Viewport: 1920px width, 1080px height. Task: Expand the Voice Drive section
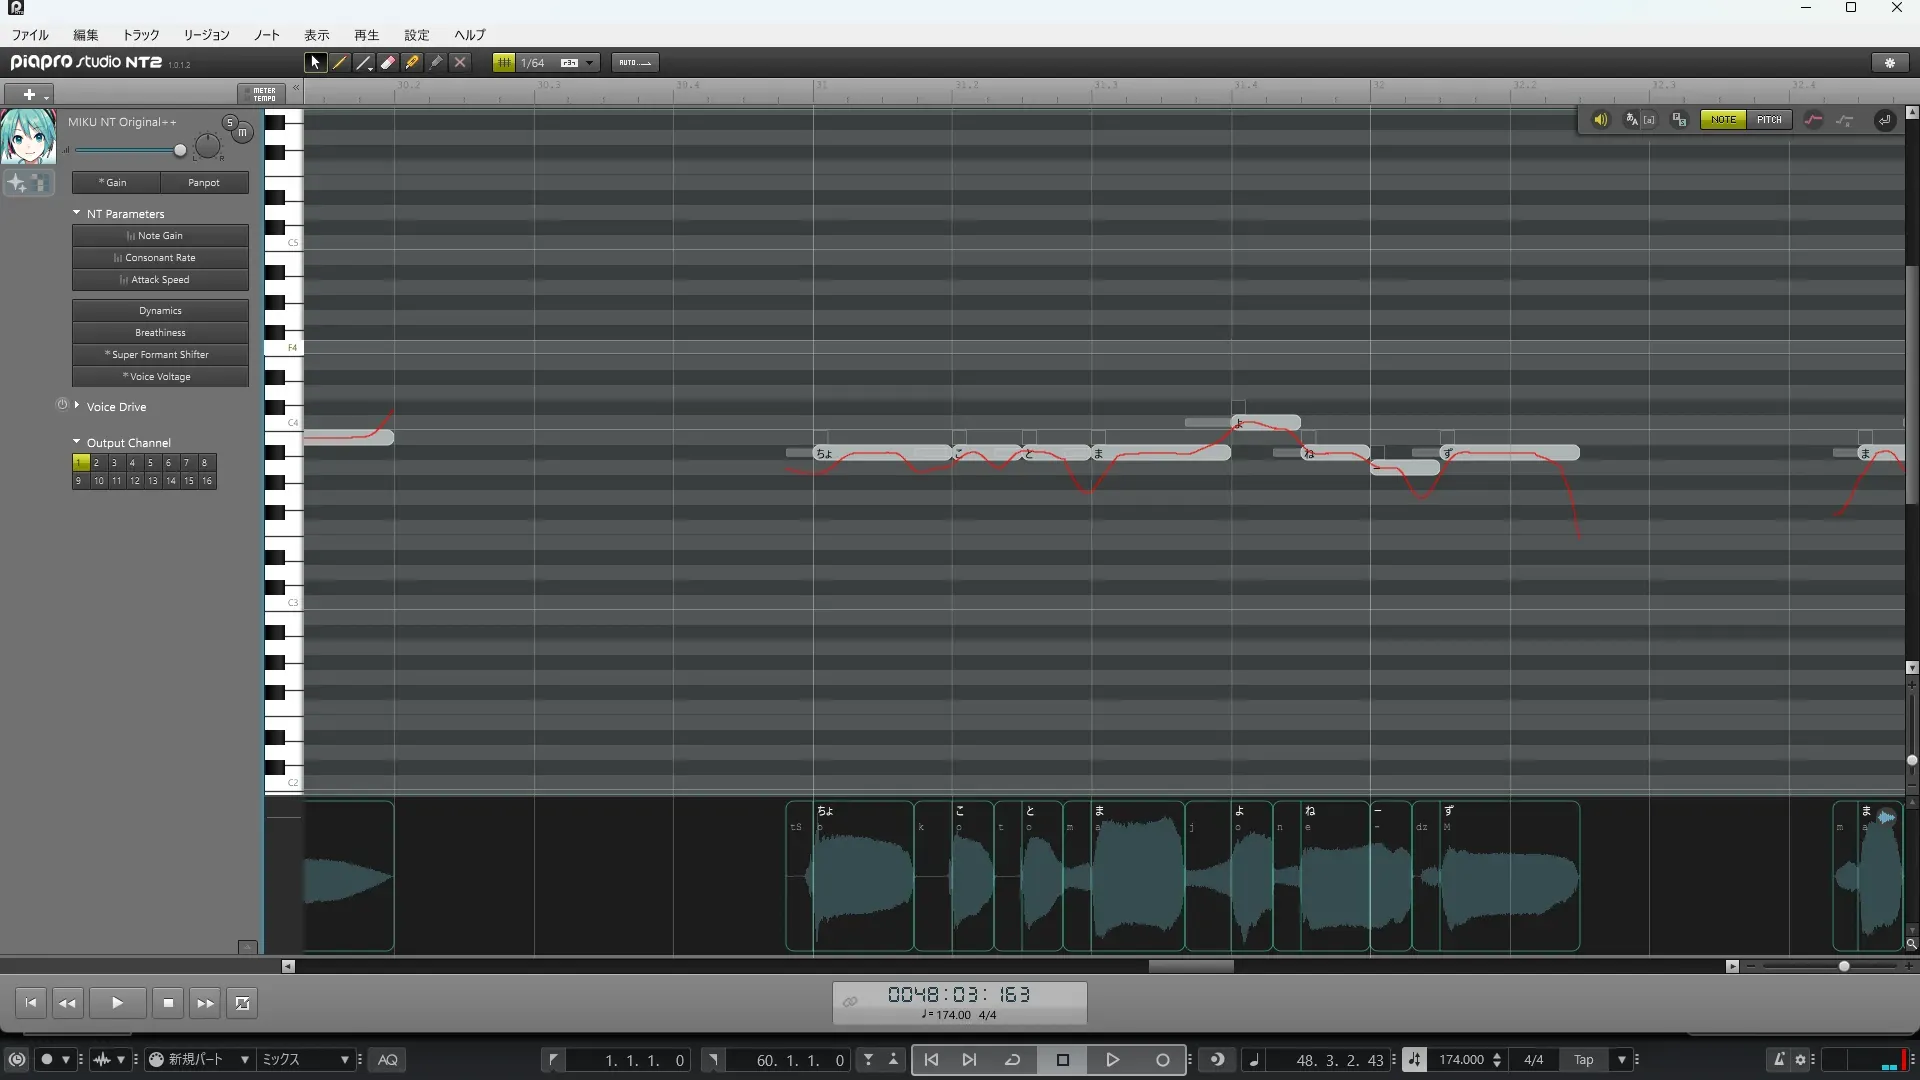[x=77, y=406]
